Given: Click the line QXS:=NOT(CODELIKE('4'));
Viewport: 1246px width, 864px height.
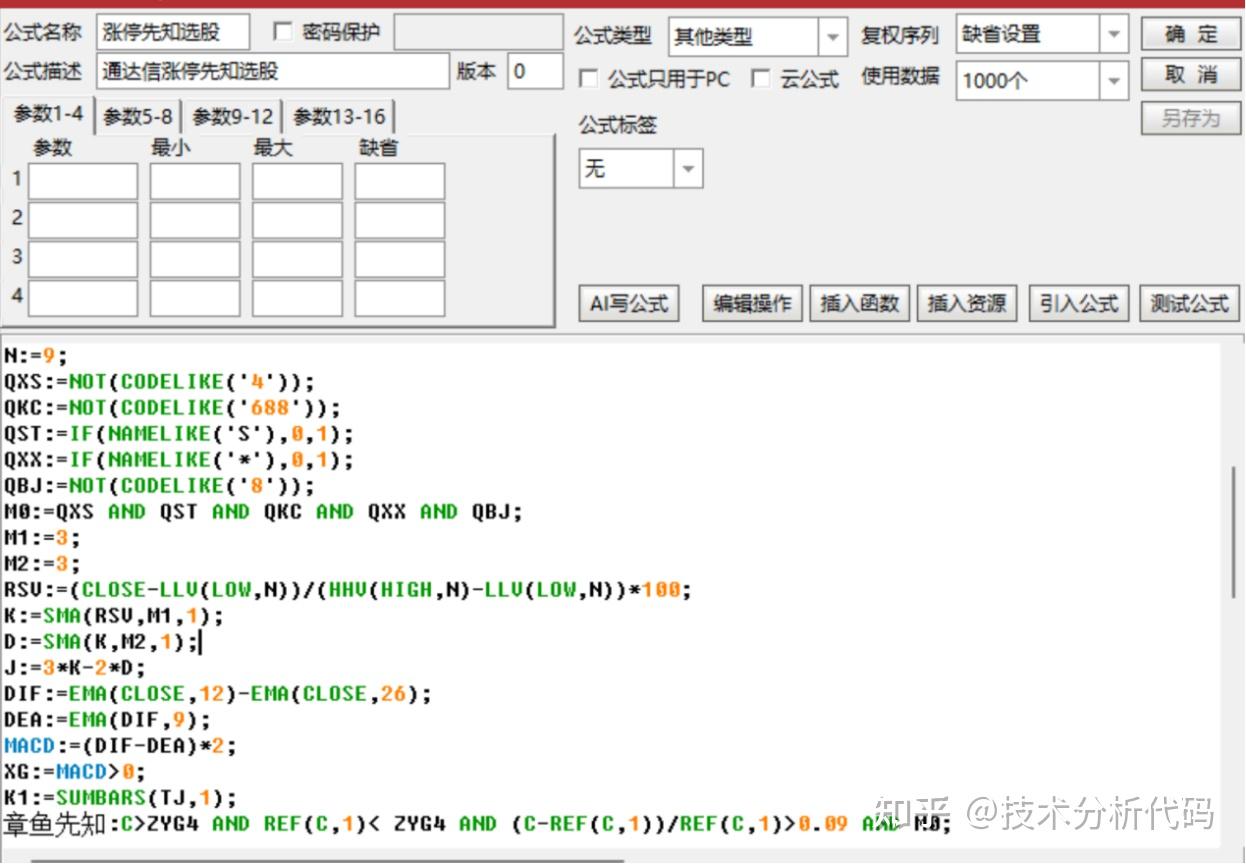Looking at the screenshot, I should [x=159, y=381].
